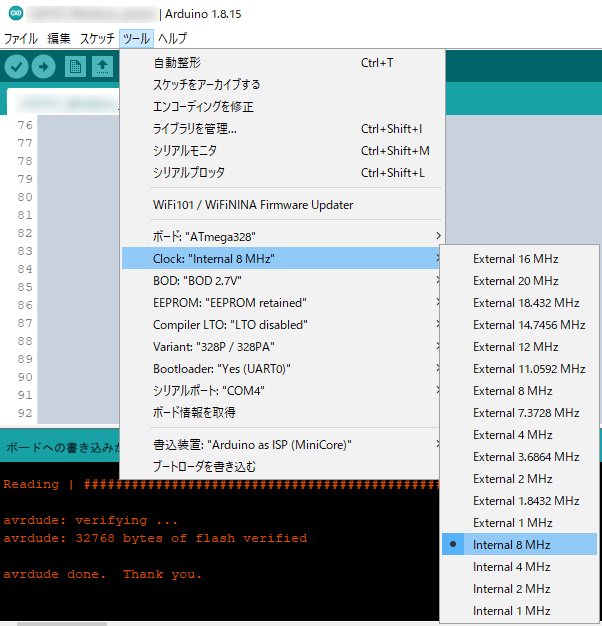602x626 pixels.
Task: Select Internal 1 MHz clock option
Action: (519, 610)
